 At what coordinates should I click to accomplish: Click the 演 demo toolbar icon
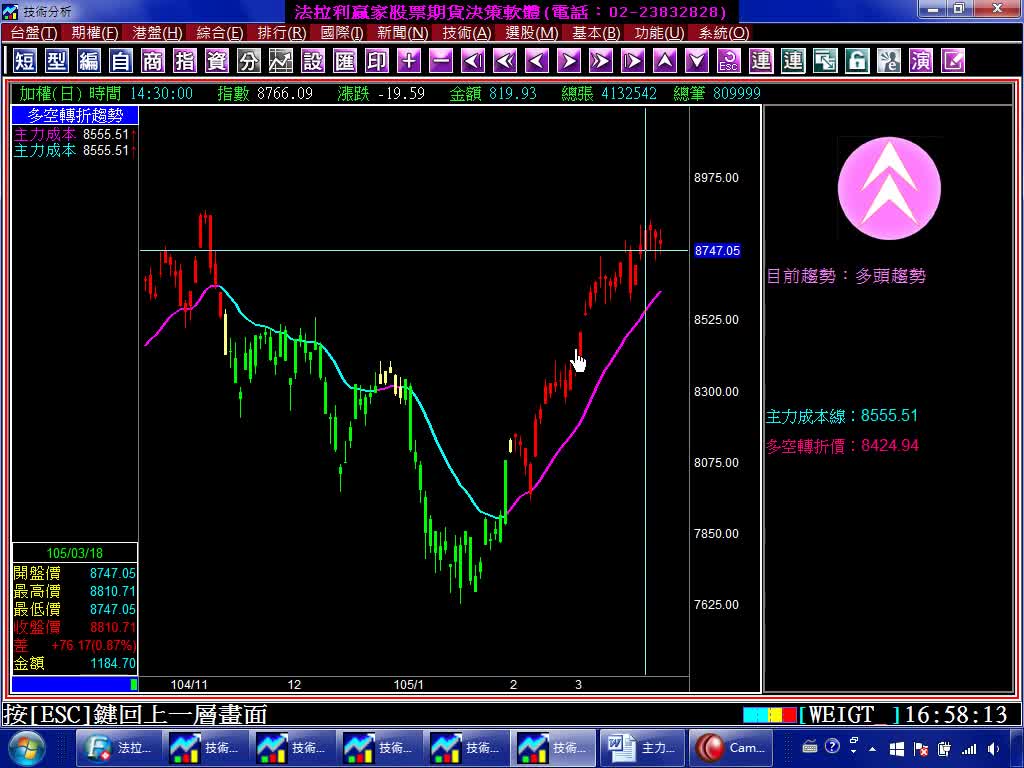(921, 61)
